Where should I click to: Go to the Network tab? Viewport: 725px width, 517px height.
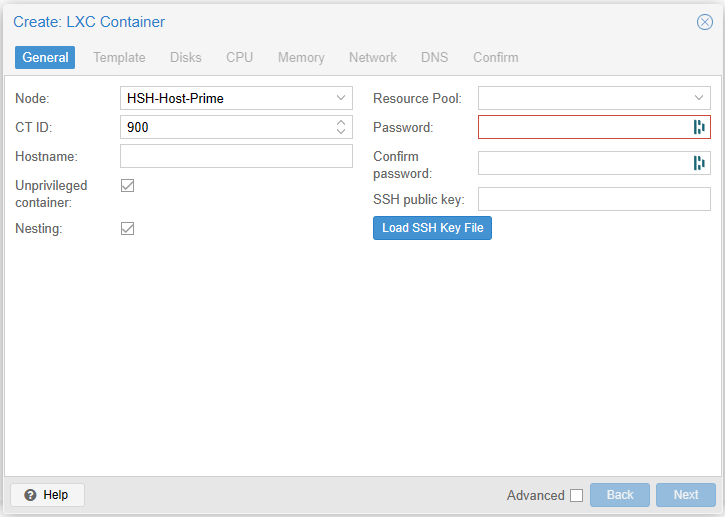click(372, 58)
